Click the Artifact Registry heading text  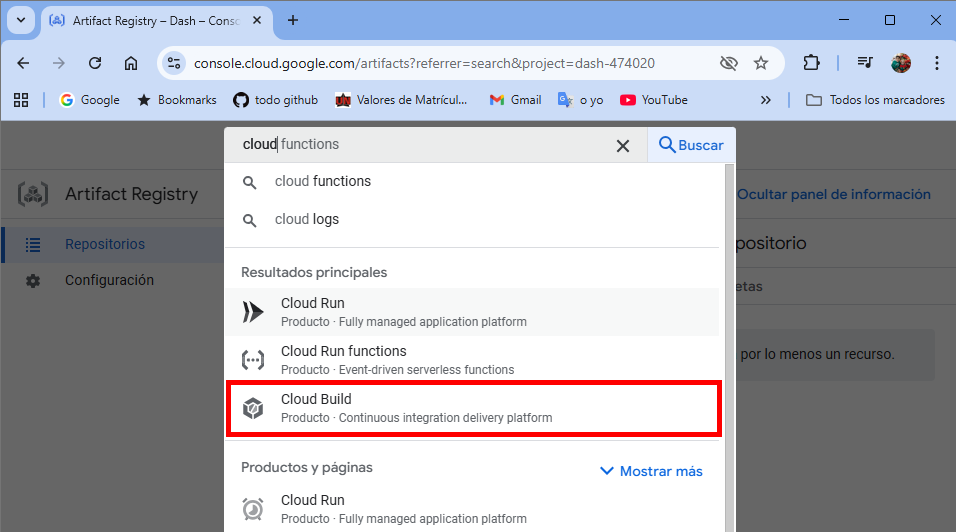[x=132, y=194]
